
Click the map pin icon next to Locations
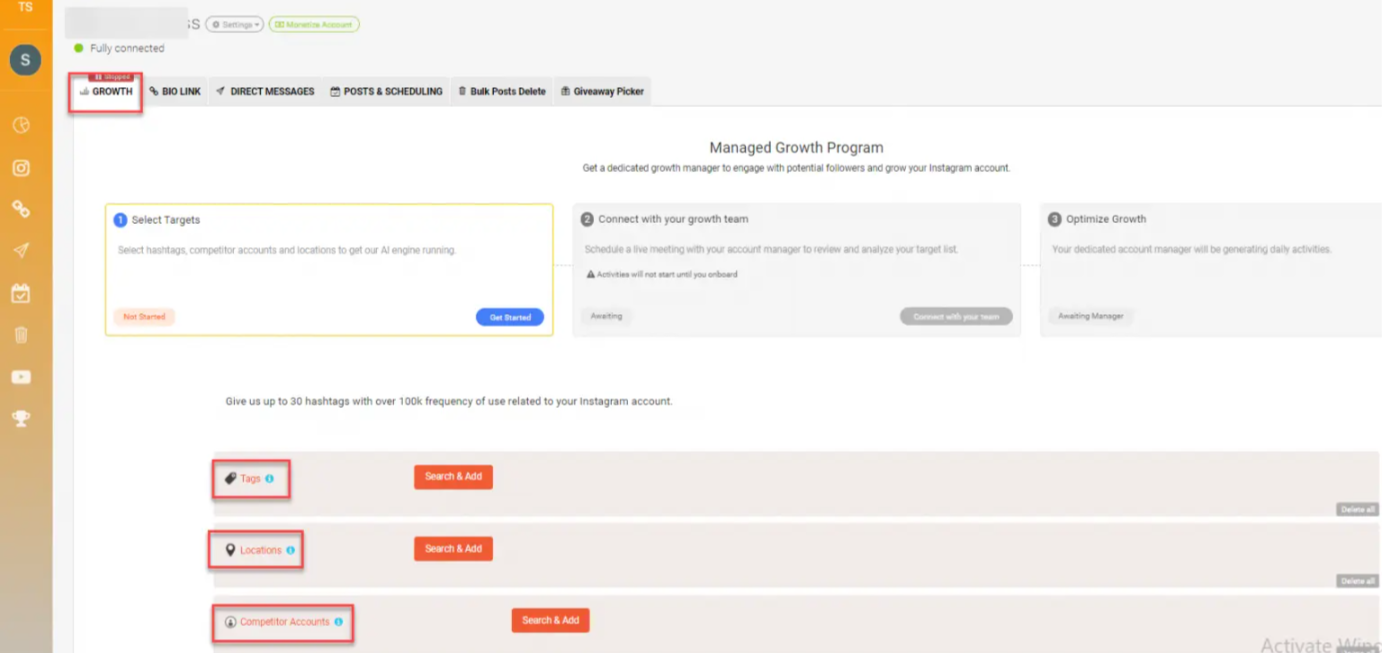230,550
